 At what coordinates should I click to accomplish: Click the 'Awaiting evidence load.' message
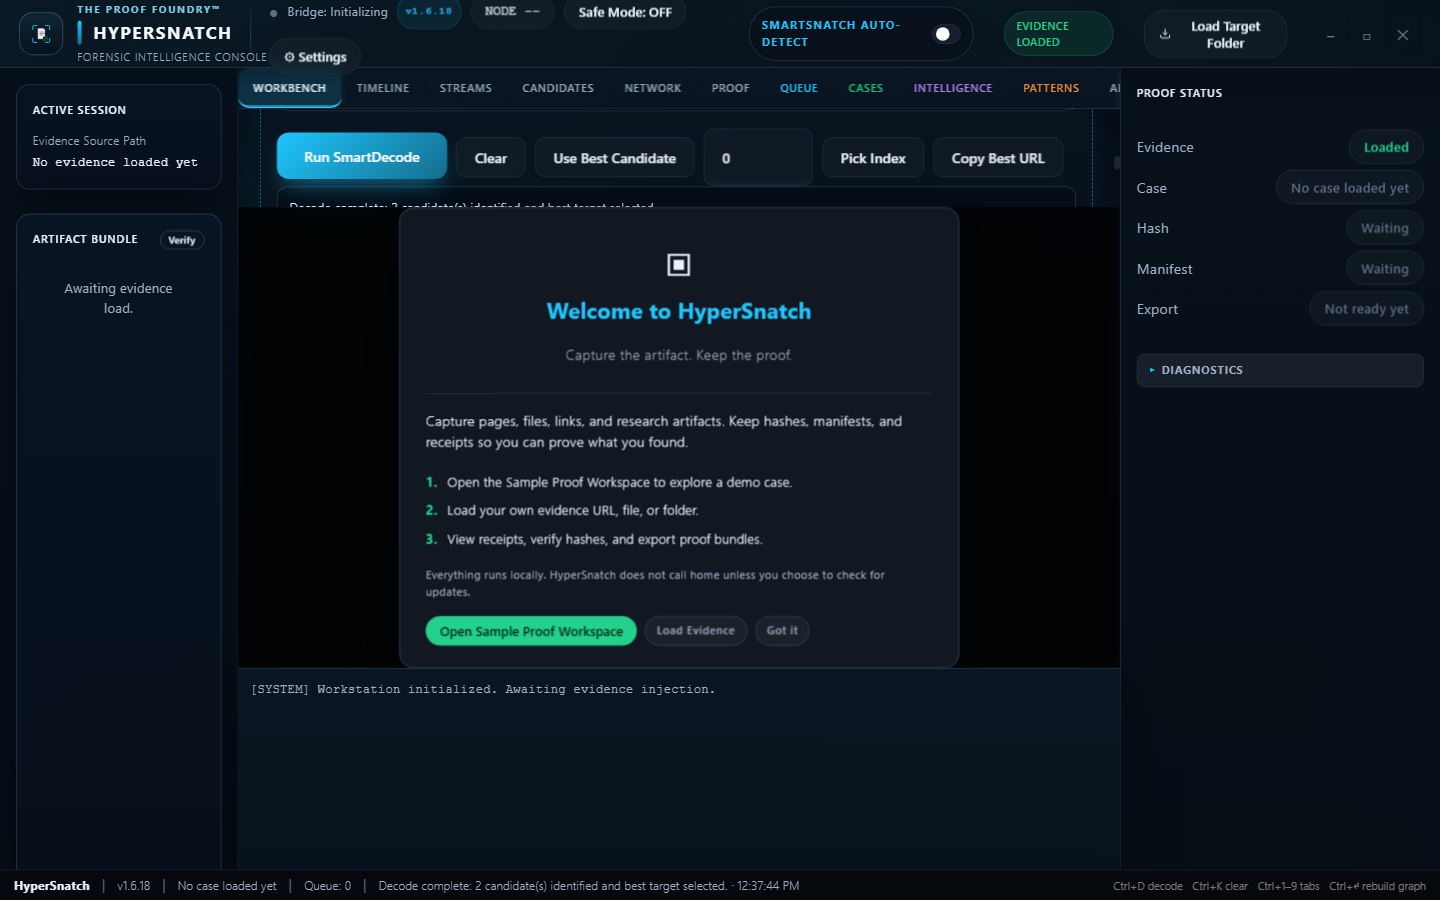(118, 298)
